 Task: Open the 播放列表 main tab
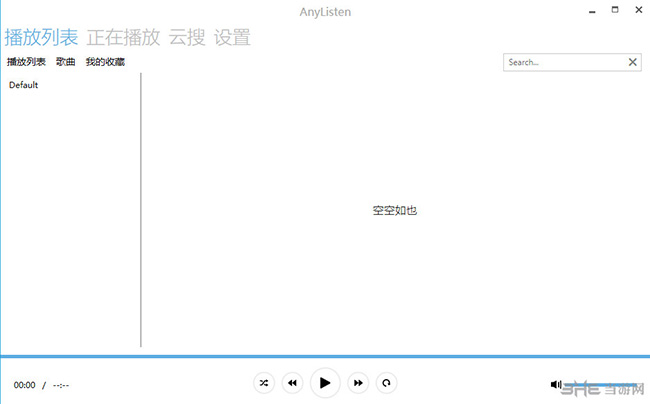tap(41, 37)
